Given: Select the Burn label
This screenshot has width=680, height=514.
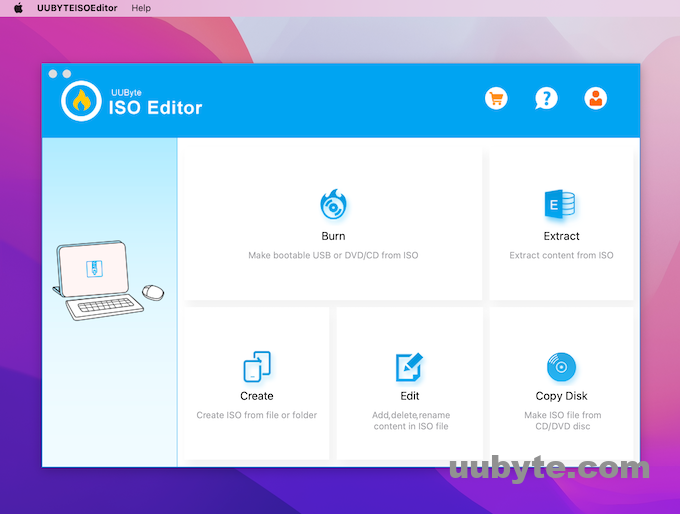Looking at the screenshot, I should (x=333, y=236).
